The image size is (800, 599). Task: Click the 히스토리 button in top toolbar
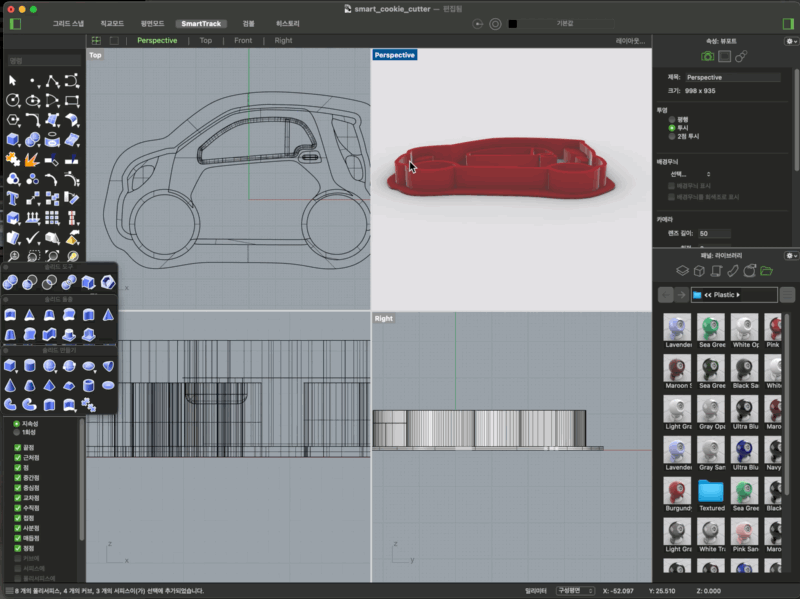pos(286,23)
